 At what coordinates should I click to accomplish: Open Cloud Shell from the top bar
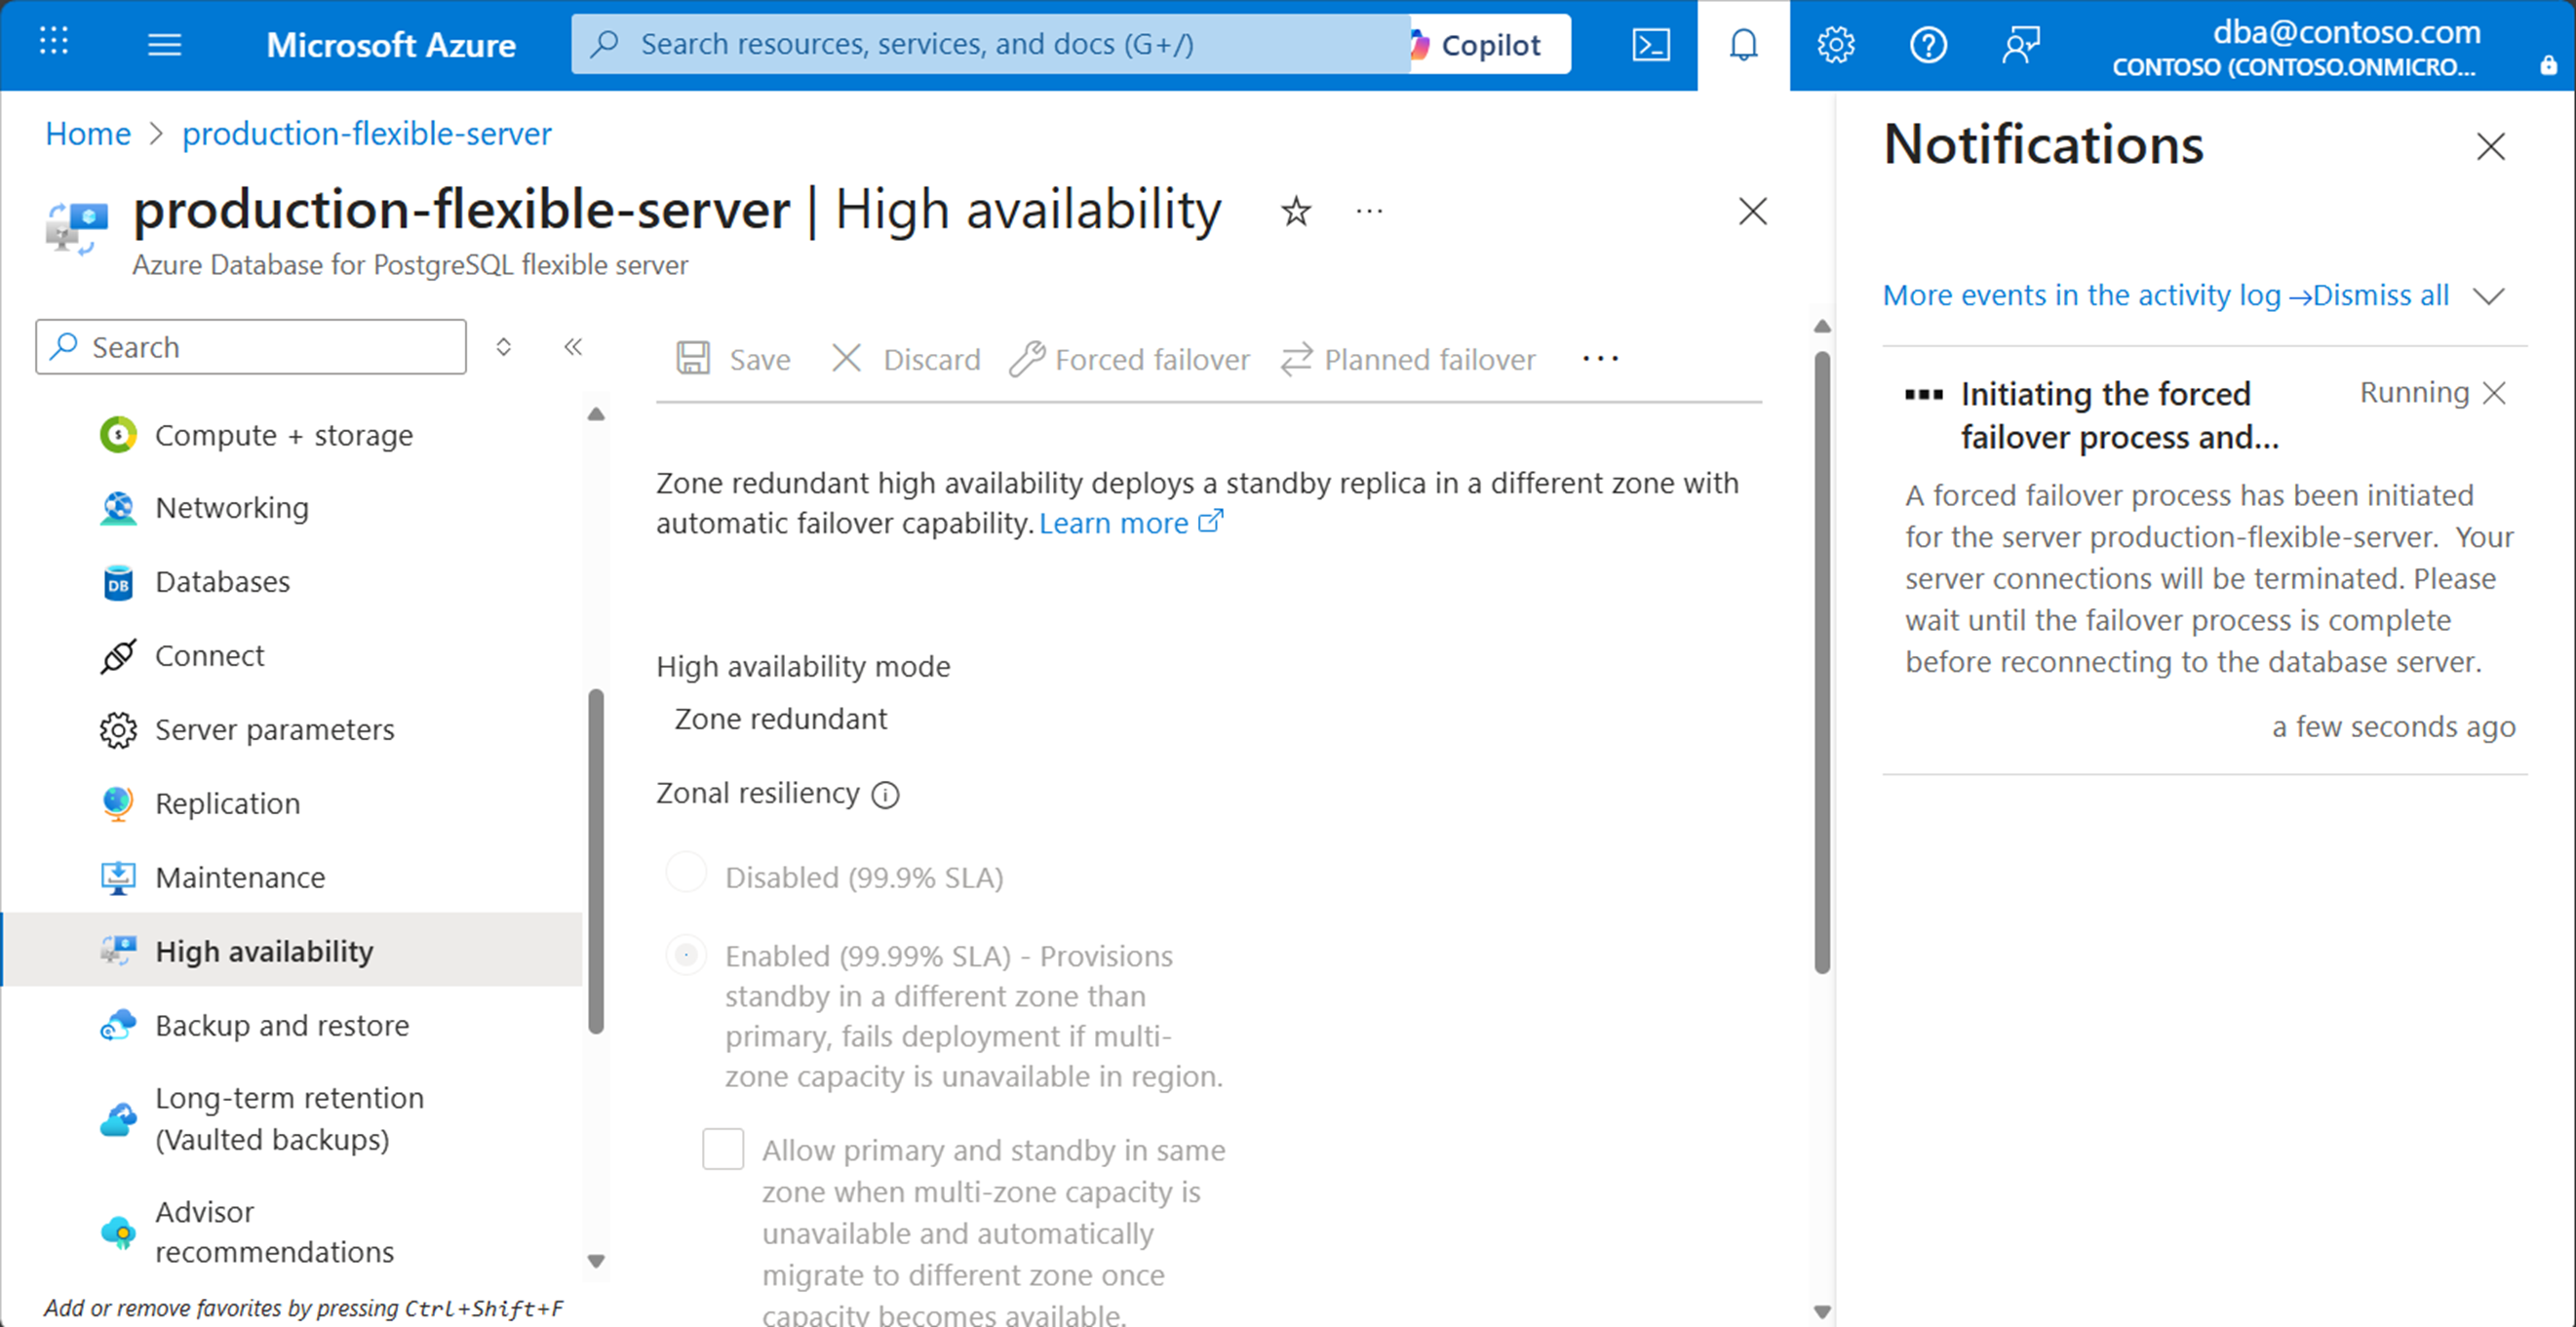coord(1650,45)
